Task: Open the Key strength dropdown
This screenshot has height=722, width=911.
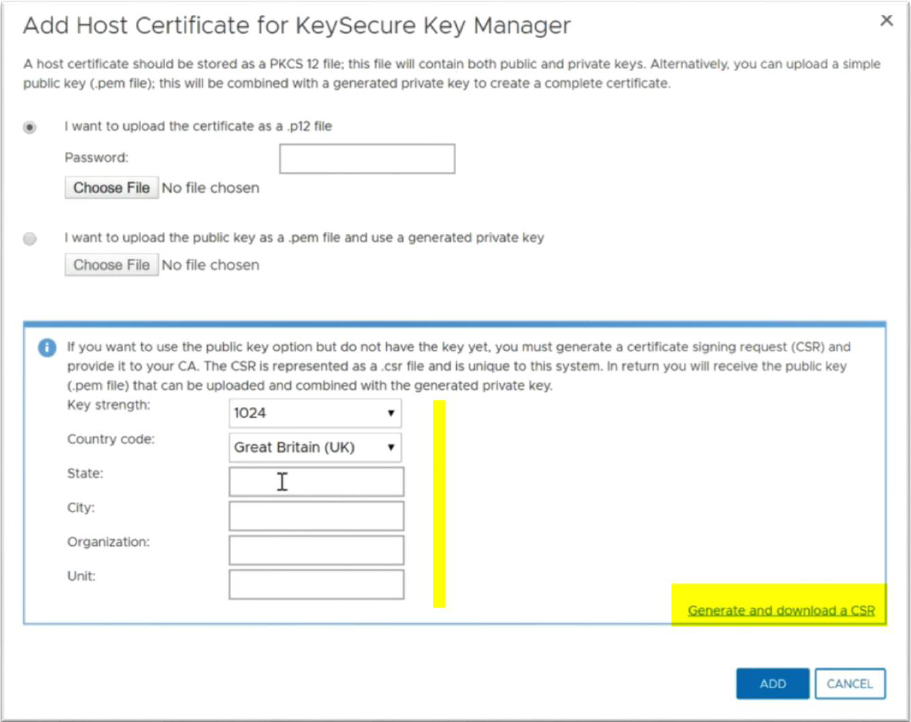Action: click(315, 413)
